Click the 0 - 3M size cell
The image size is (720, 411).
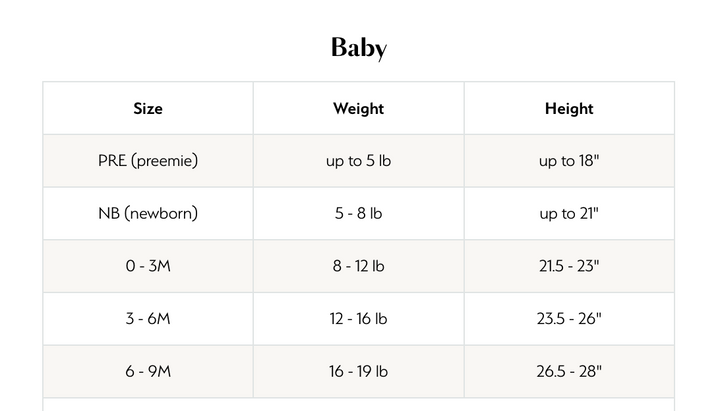[148, 266]
